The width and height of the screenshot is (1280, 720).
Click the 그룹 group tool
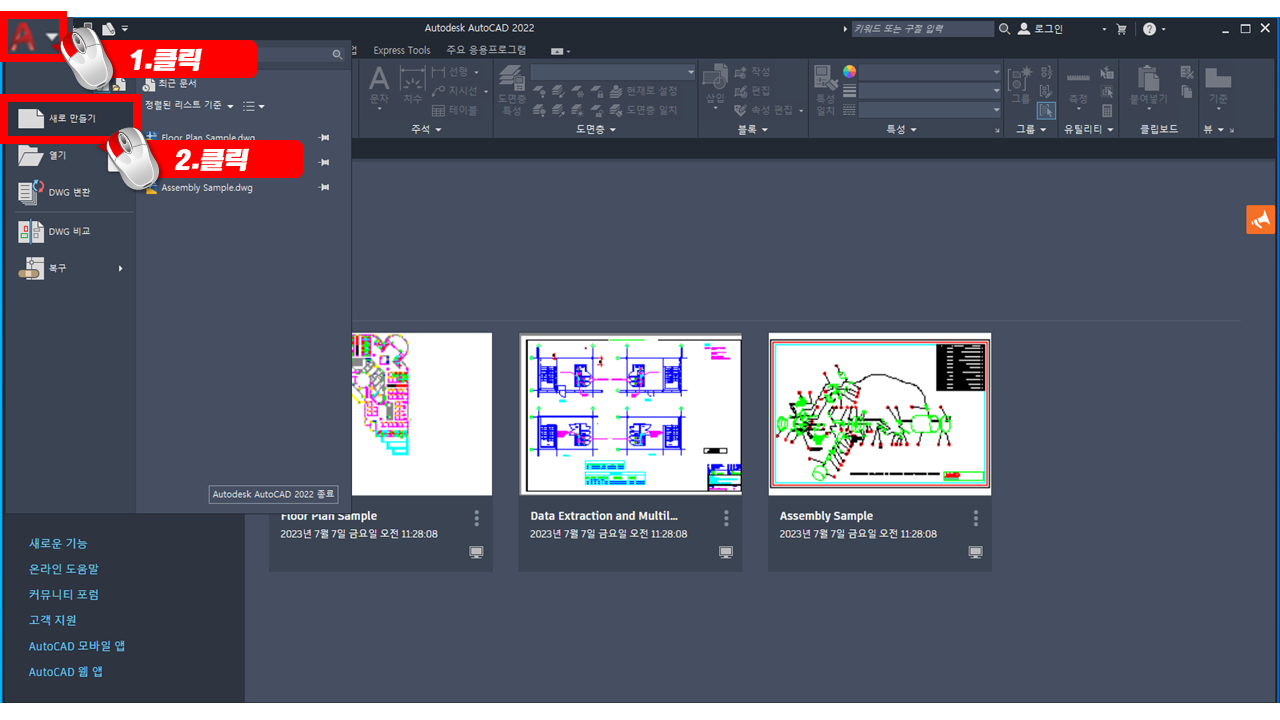pos(1020,84)
